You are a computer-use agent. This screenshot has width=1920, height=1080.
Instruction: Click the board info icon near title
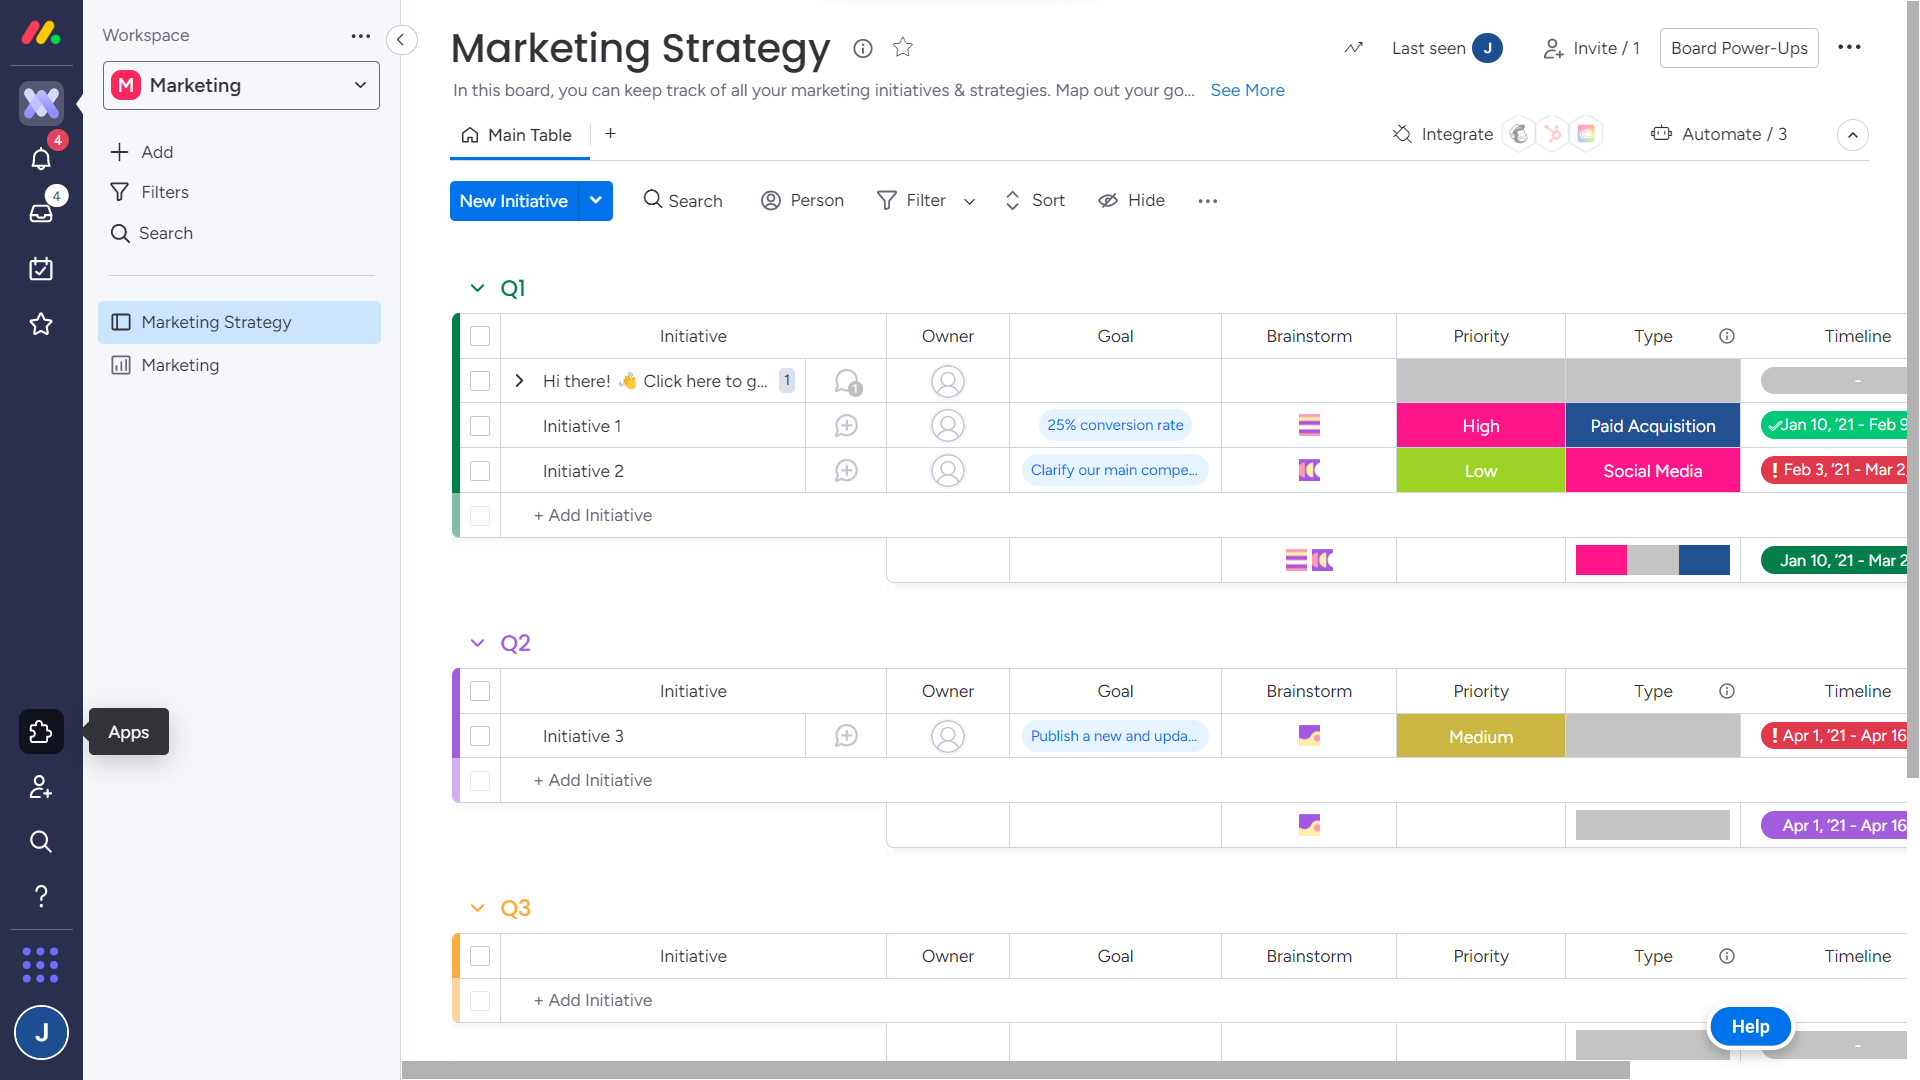(863, 48)
